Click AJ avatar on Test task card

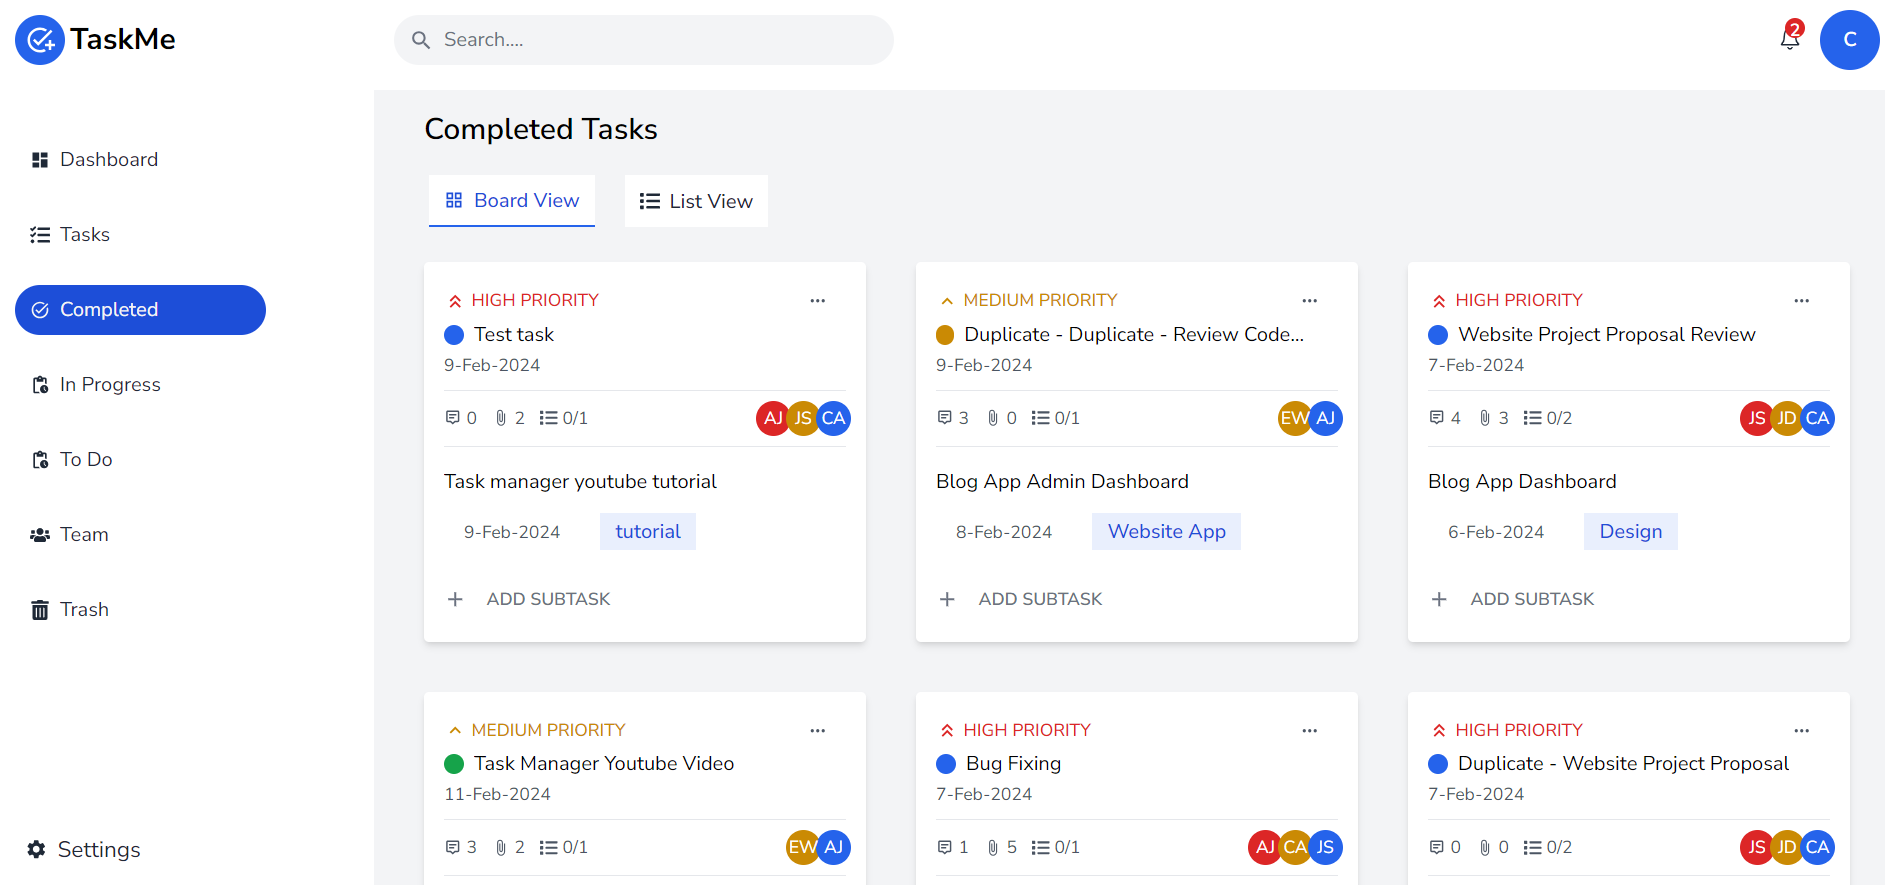click(x=772, y=418)
